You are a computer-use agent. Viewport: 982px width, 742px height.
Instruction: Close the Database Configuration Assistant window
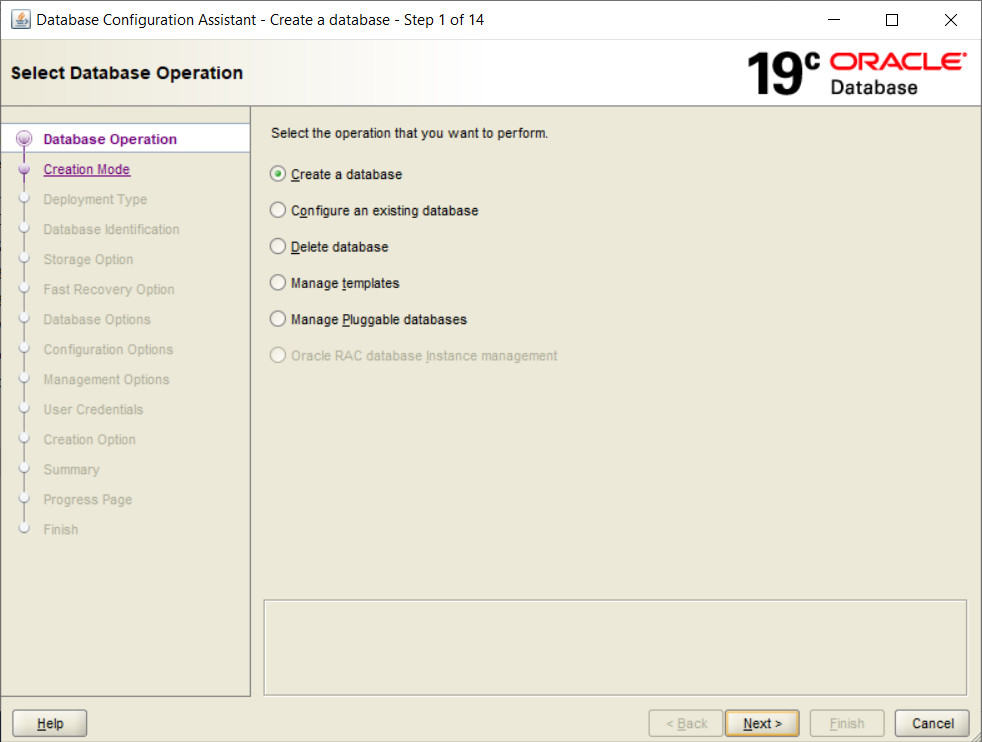tap(951, 20)
